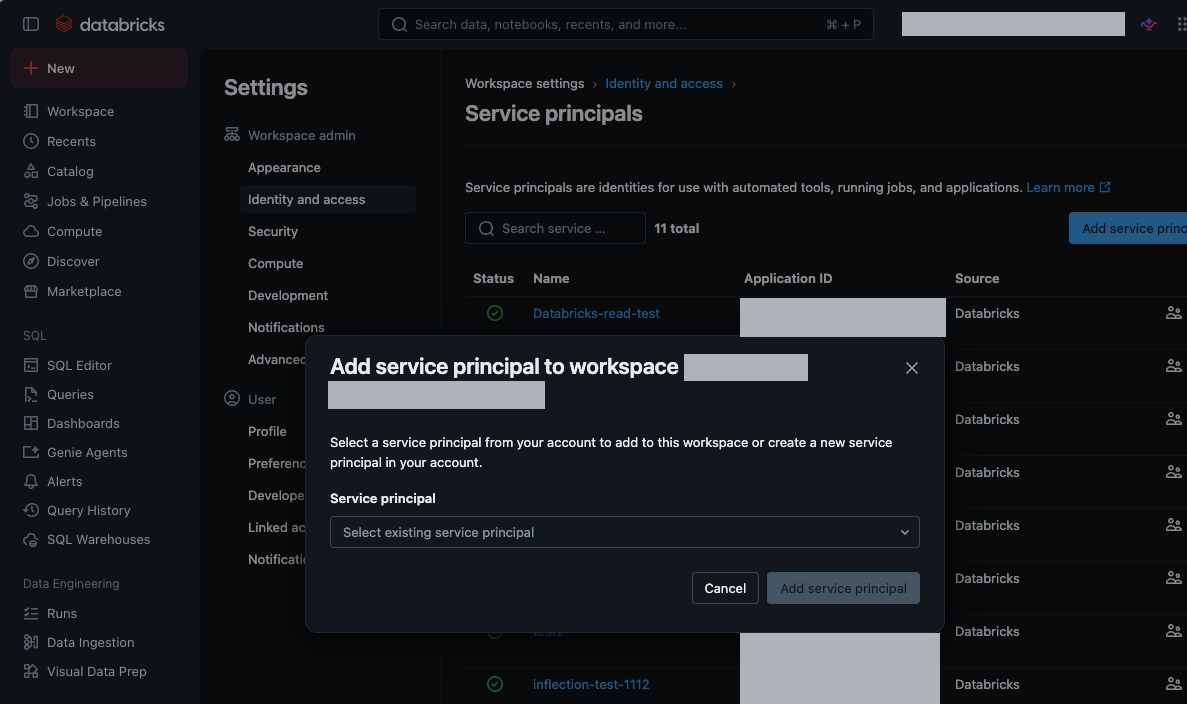This screenshot has width=1187, height=704.
Task: Open the Databricks home logo
Action: (110, 24)
